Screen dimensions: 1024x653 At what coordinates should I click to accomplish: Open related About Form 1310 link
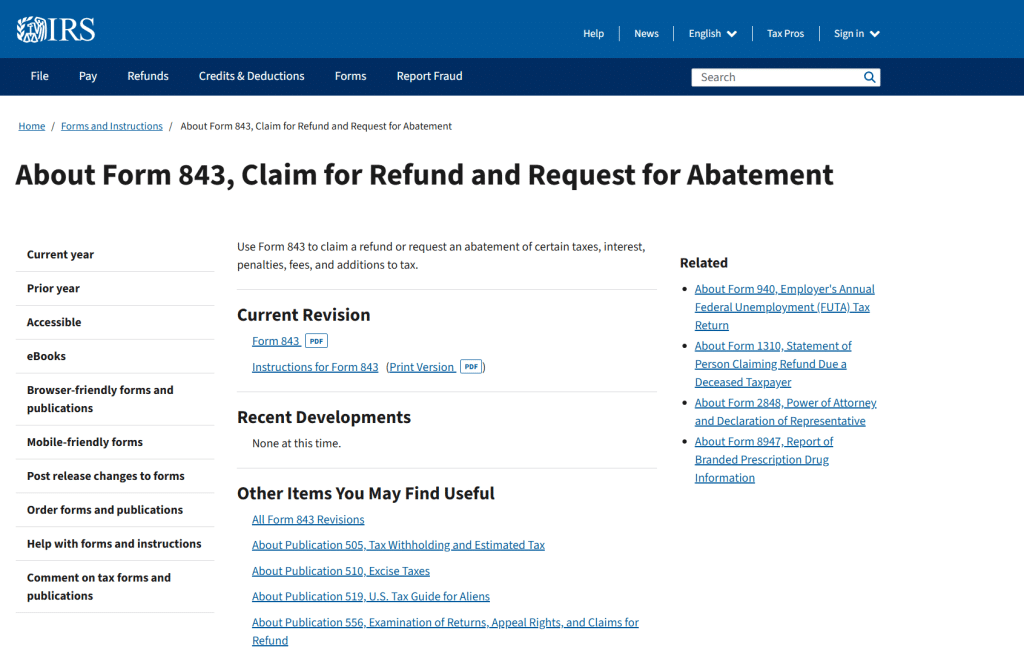(x=773, y=364)
